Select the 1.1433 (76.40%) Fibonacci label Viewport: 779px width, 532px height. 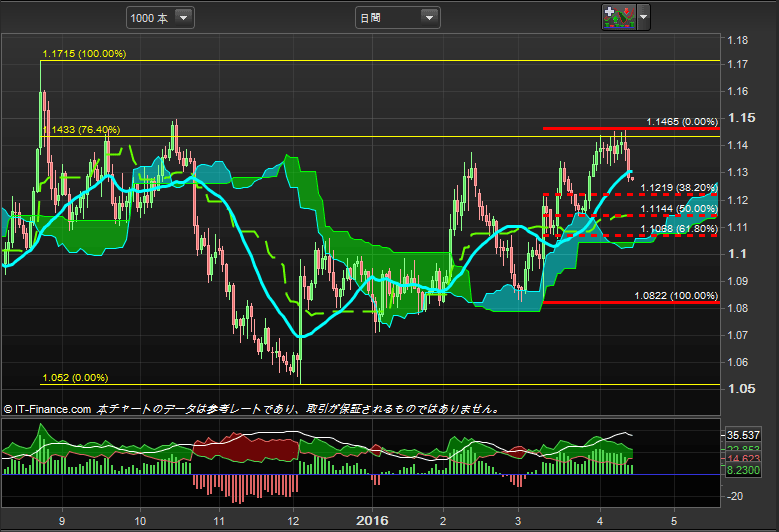(x=81, y=130)
